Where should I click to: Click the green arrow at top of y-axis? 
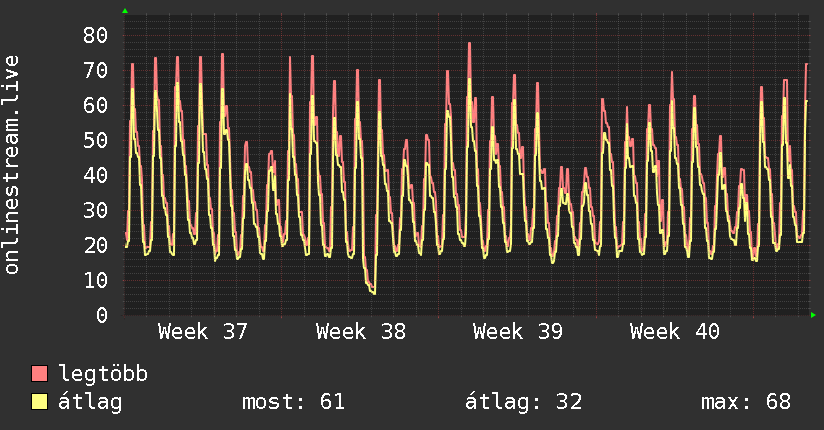(x=125, y=11)
